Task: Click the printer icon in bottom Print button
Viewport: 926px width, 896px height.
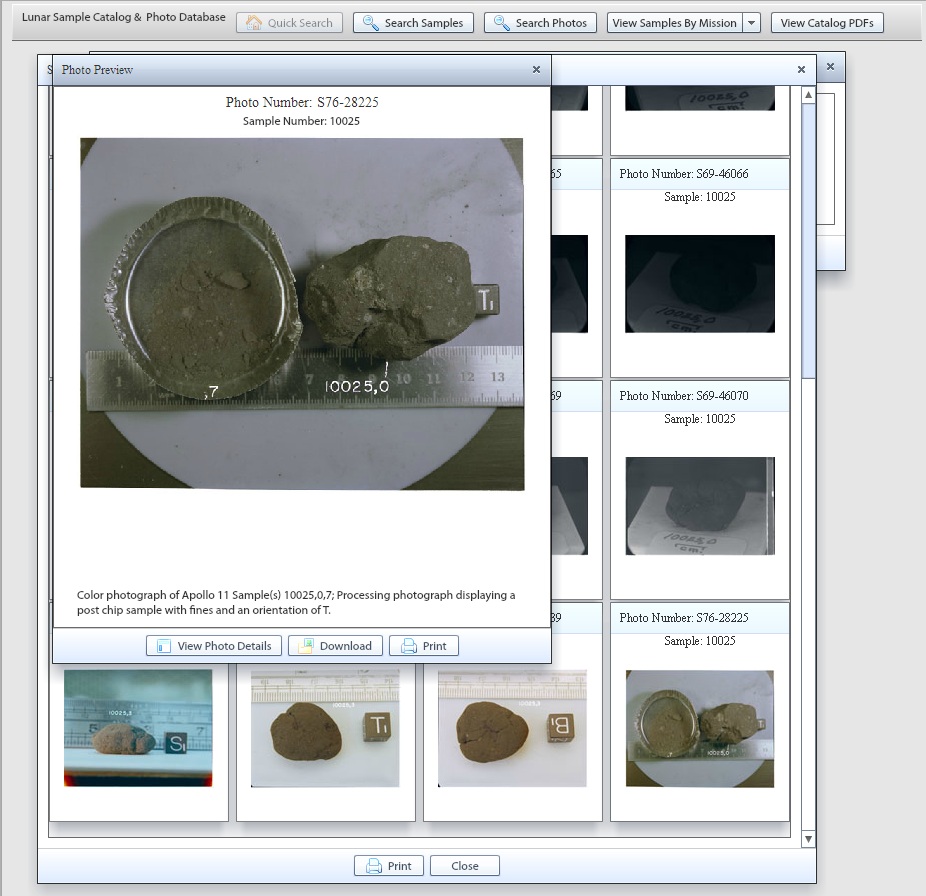Action: click(x=373, y=866)
